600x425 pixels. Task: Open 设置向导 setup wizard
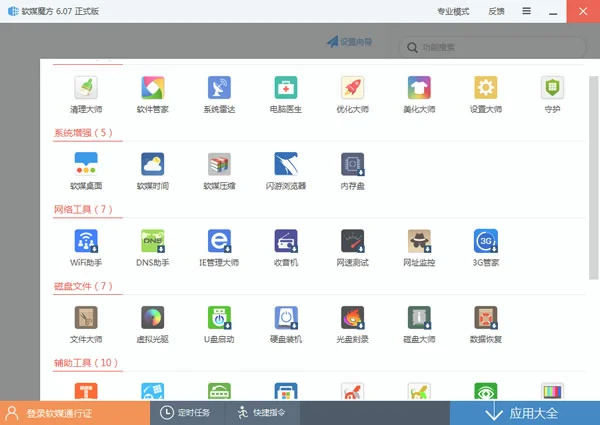[x=349, y=42]
